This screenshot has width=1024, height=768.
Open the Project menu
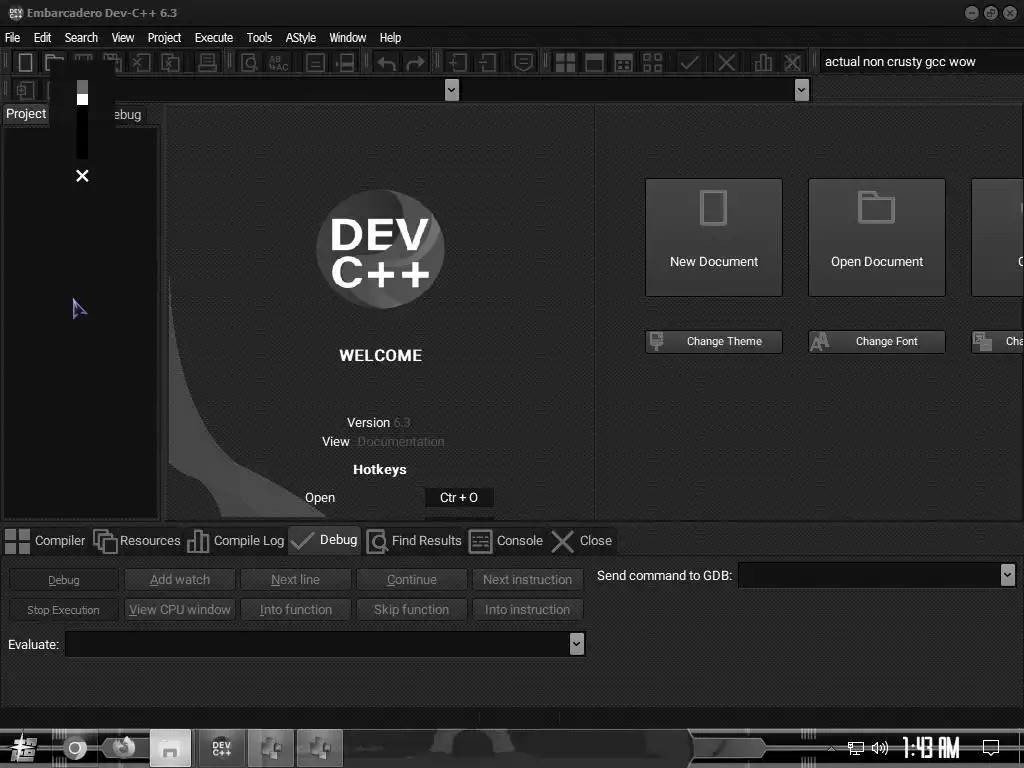pyautogui.click(x=164, y=38)
